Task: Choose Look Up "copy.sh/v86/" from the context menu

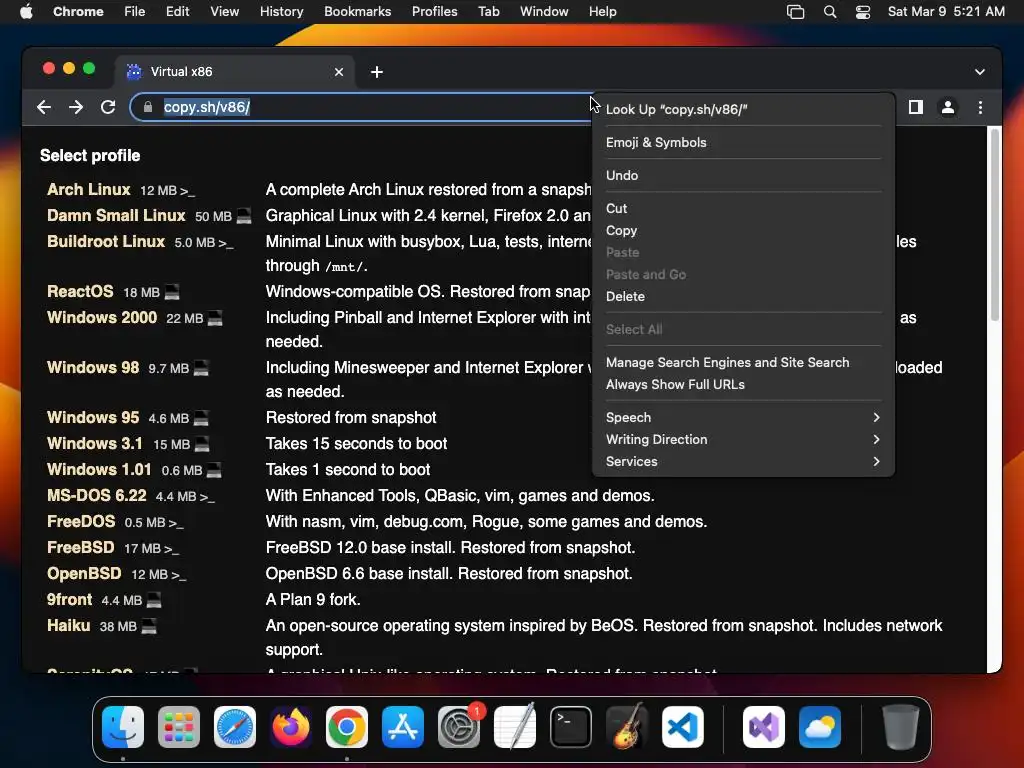Action: click(743, 110)
